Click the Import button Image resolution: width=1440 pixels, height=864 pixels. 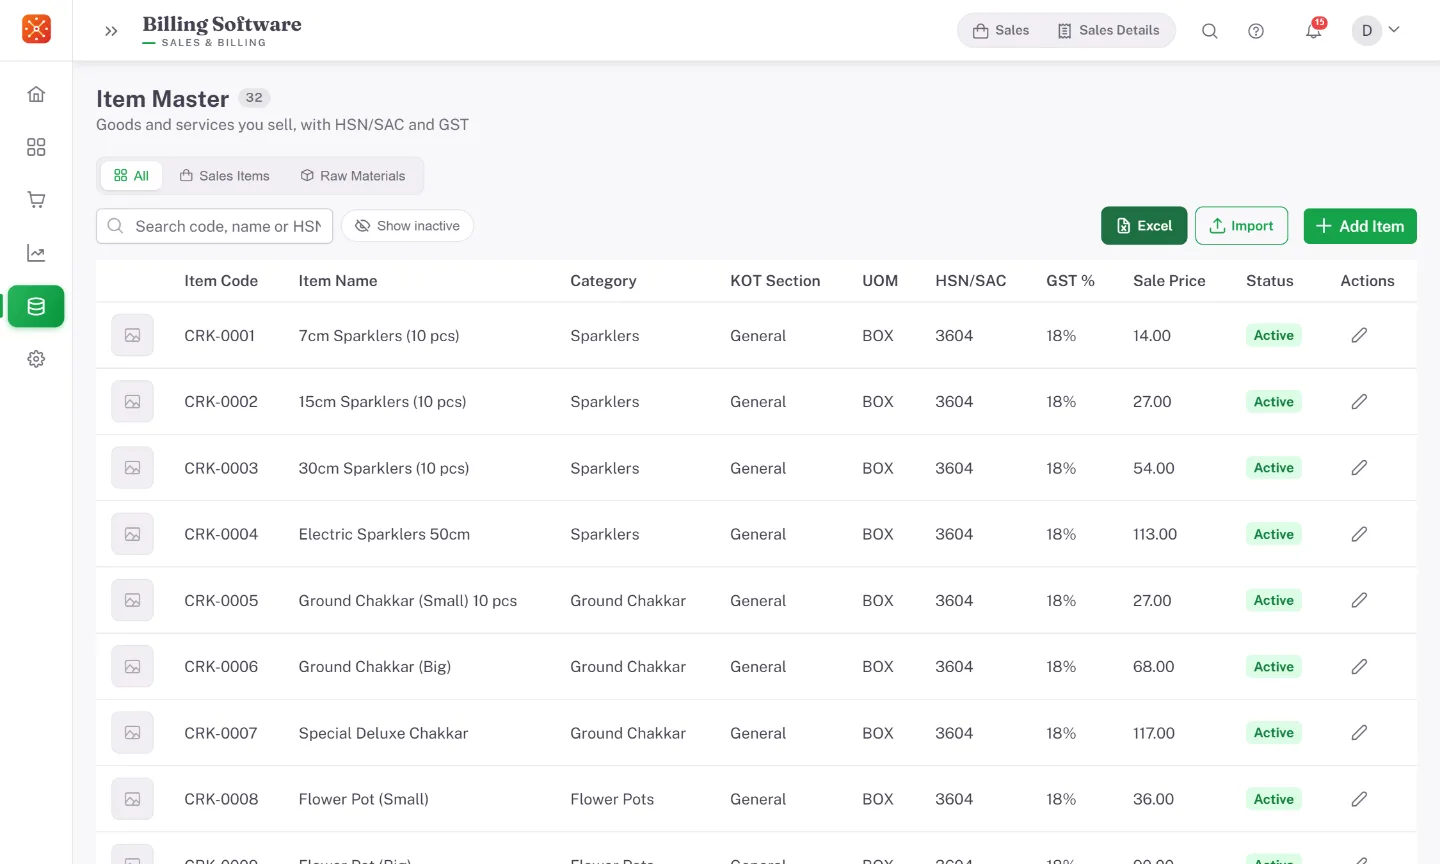(1241, 226)
